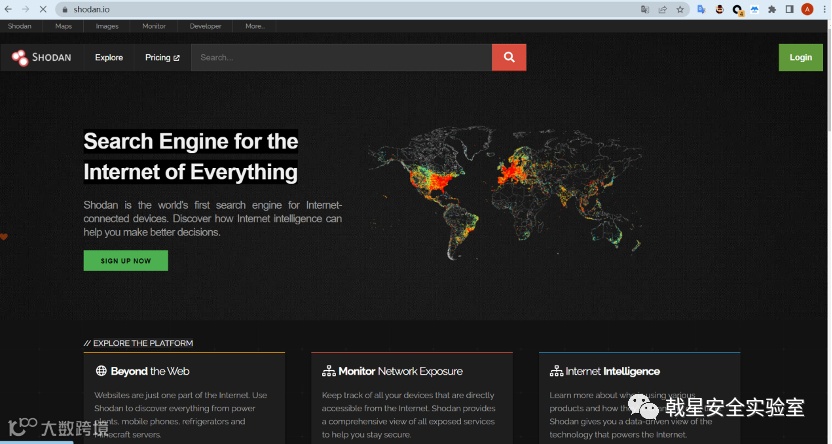This screenshot has height=444, width=832.
Task: Click the Beyond the Web card heading
Action: (x=150, y=371)
